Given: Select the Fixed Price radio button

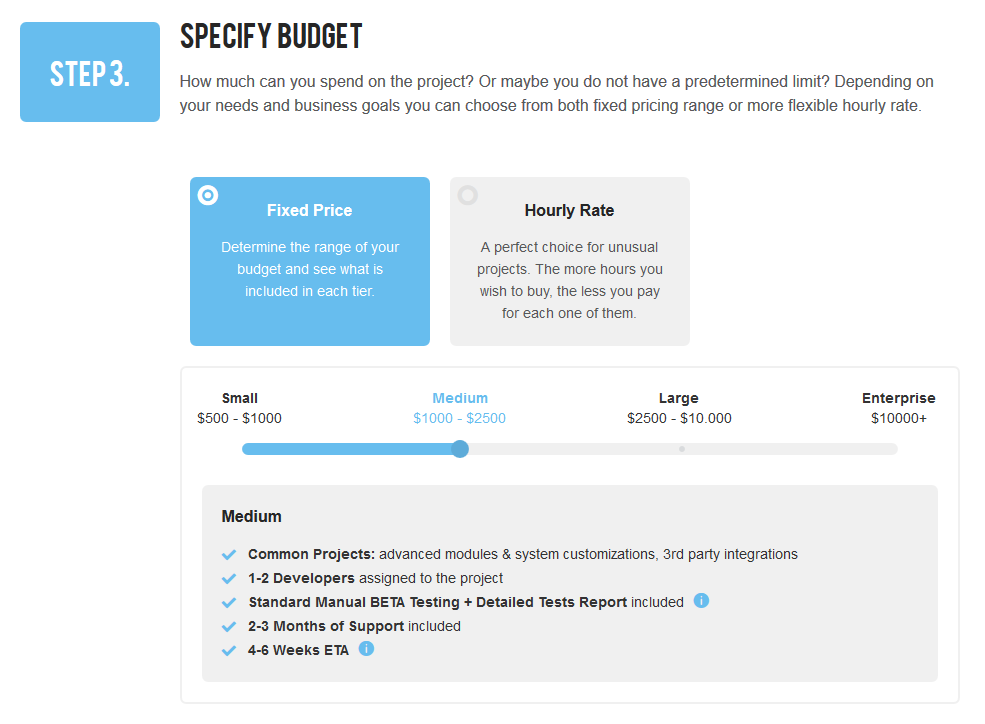Looking at the screenshot, I should point(208,195).
